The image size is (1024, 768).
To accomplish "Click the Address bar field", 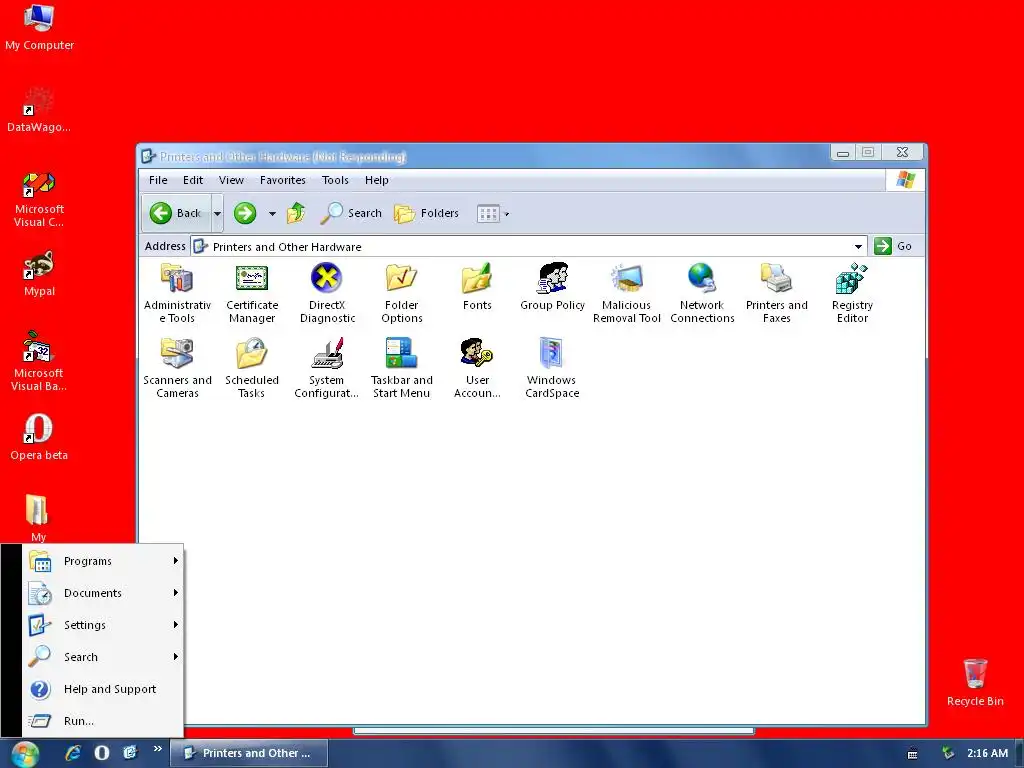I will 530,246.
